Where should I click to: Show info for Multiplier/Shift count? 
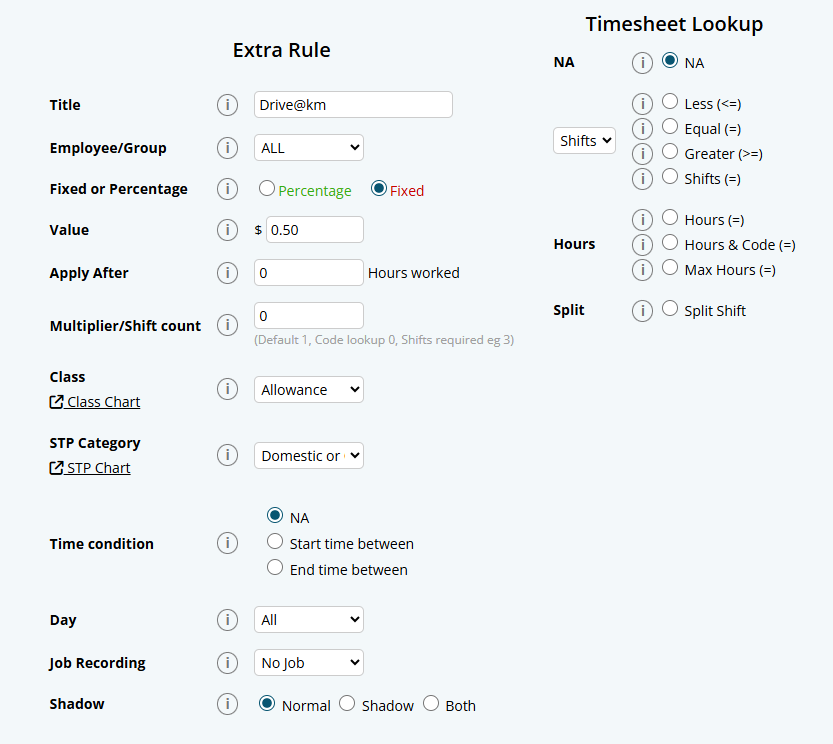(228, 325)
